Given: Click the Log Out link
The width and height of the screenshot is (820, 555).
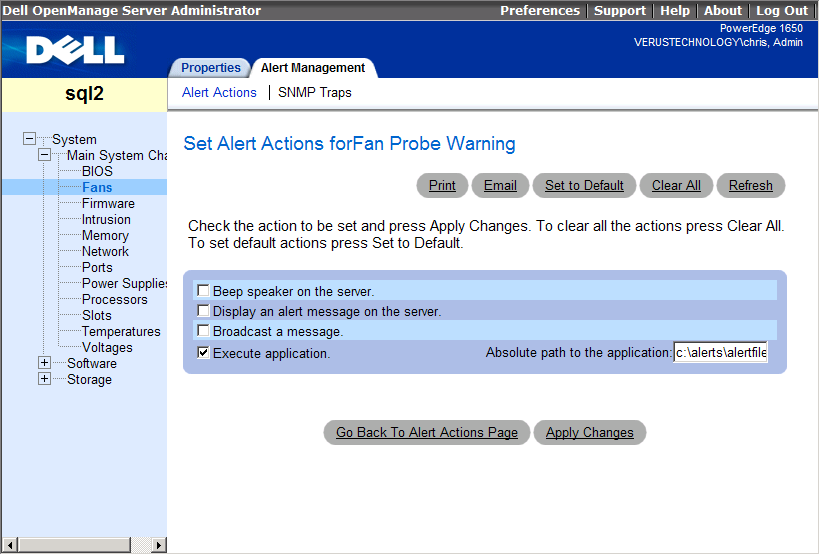Looking at the screenshot, I should coord(781,10).
